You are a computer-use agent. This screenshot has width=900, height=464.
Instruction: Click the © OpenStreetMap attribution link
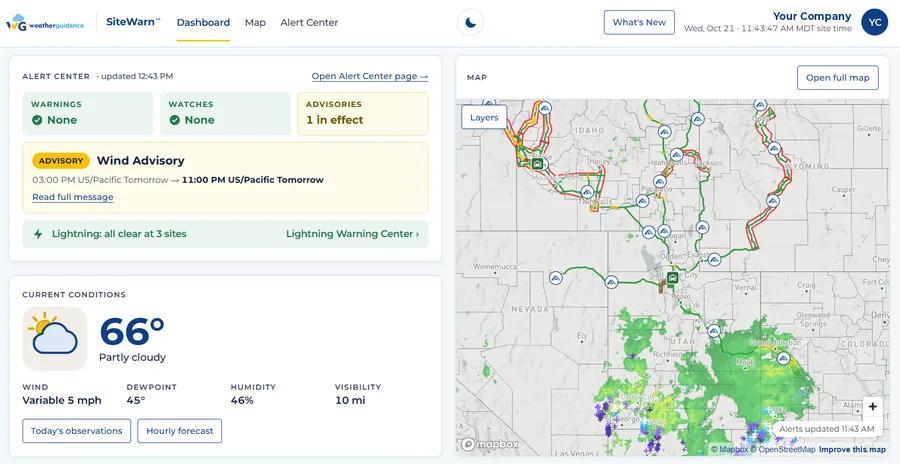coord(783,449)
